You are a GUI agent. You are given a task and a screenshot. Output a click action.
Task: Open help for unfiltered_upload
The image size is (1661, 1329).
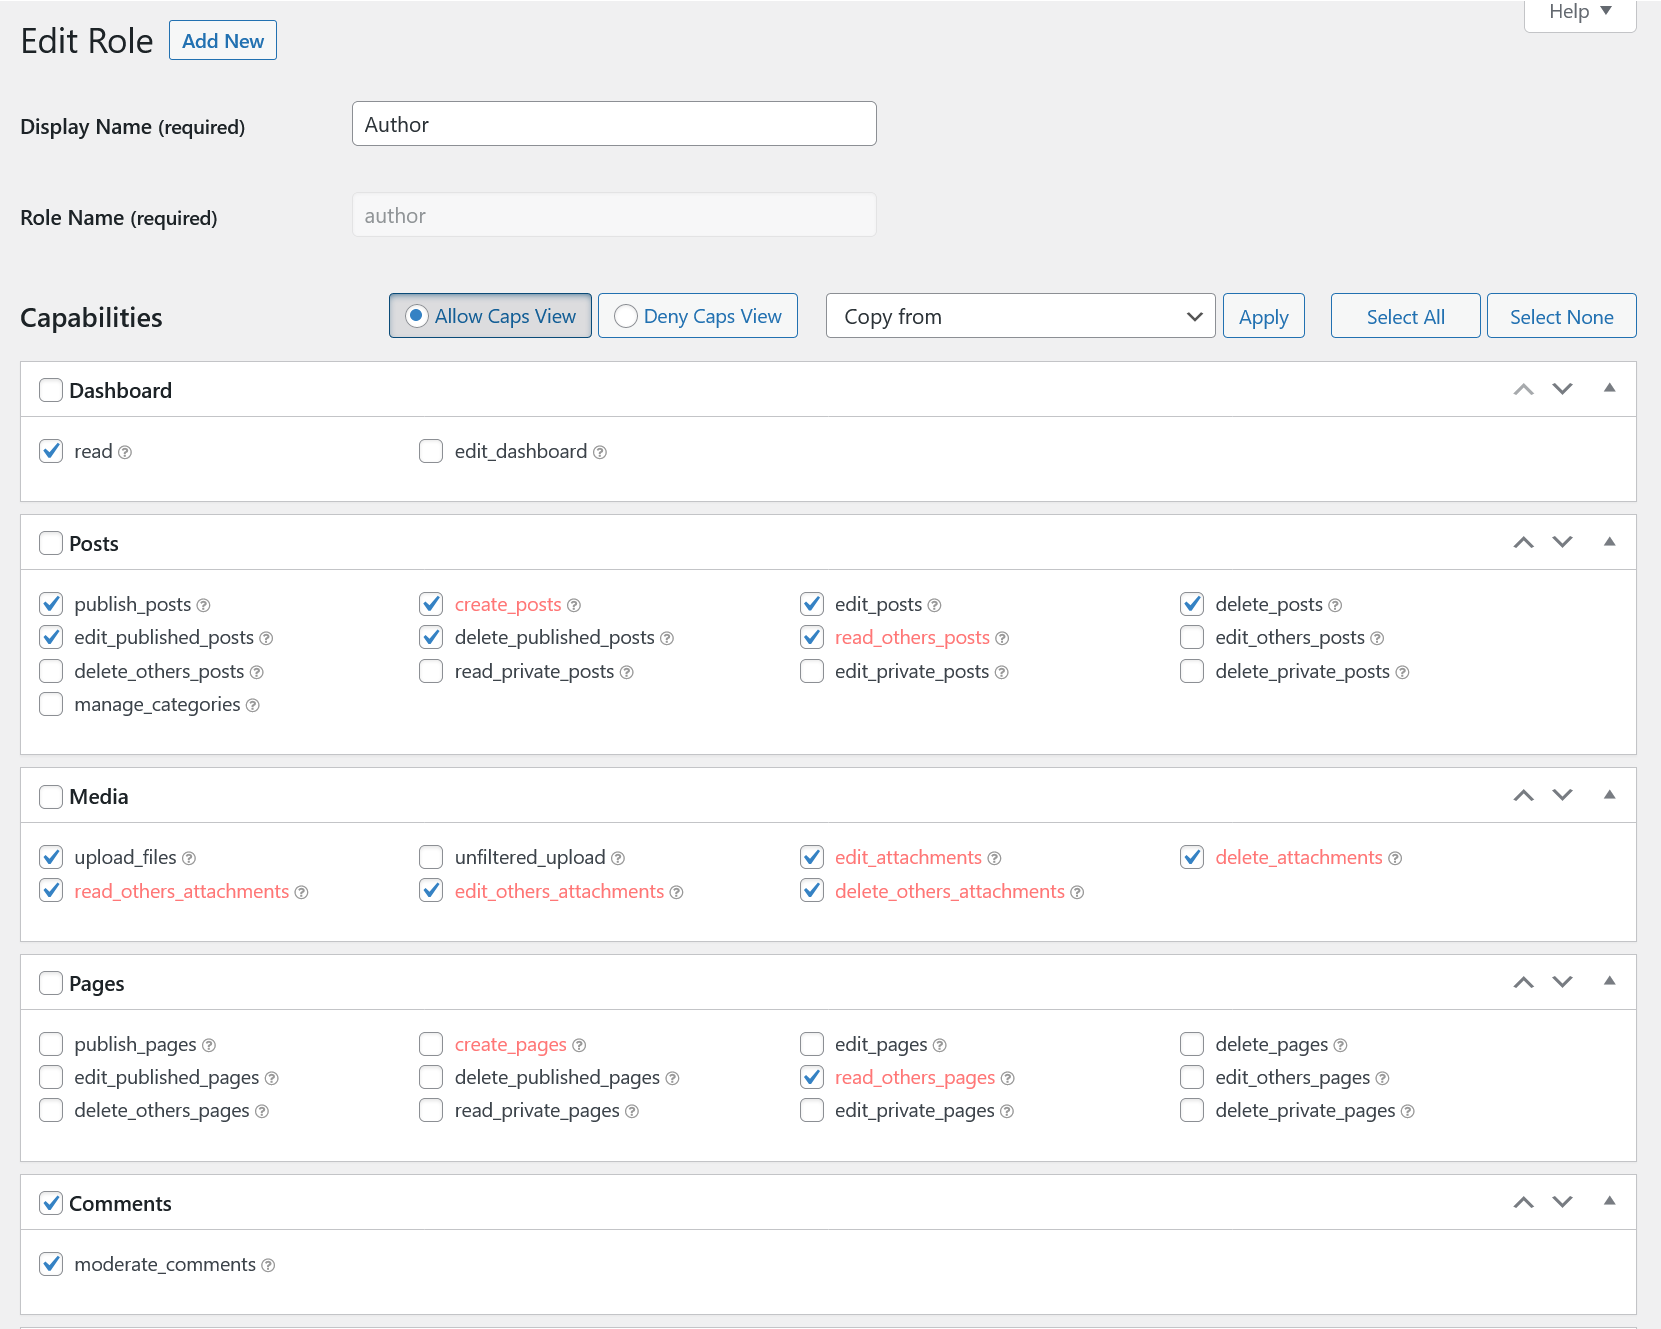point(618,859)
